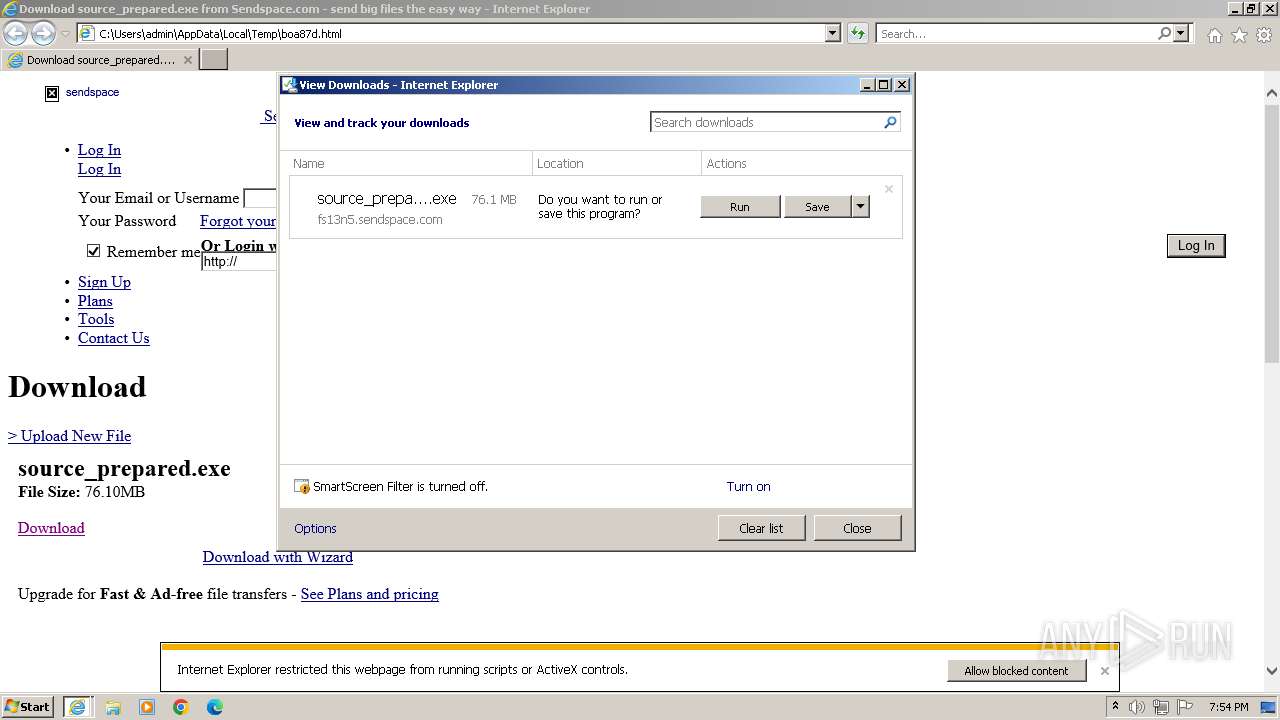Click the IE Forward navigation arrow
The width and height of the screenshot is (1280, 720).
tap(43, 33)
